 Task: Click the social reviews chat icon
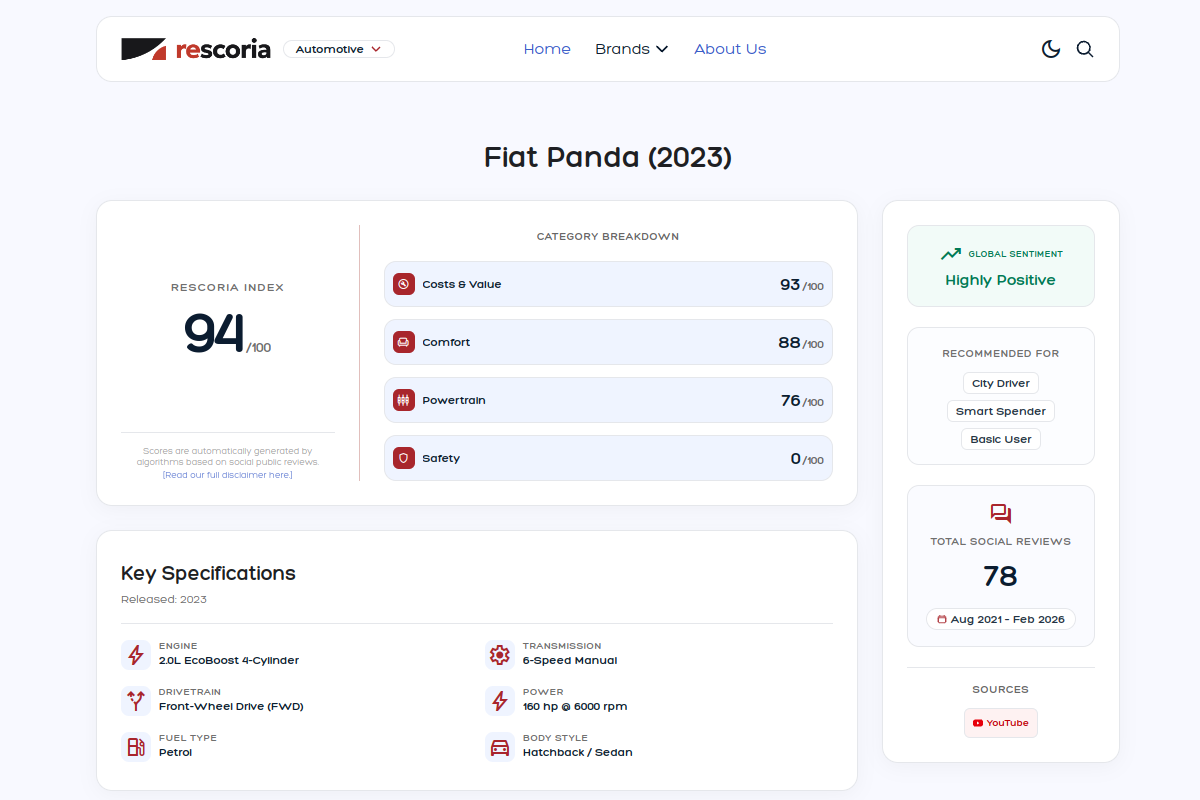coord(1001,514)
